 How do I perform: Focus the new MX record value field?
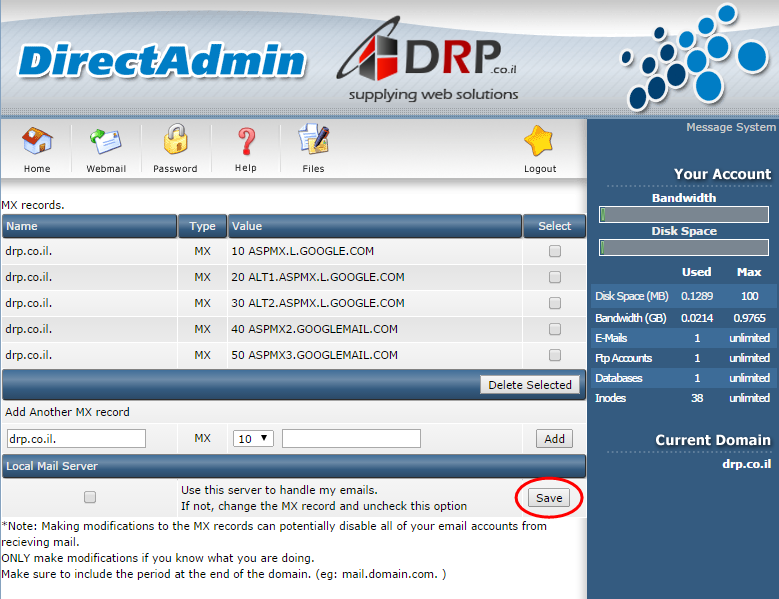coord(351,439)
